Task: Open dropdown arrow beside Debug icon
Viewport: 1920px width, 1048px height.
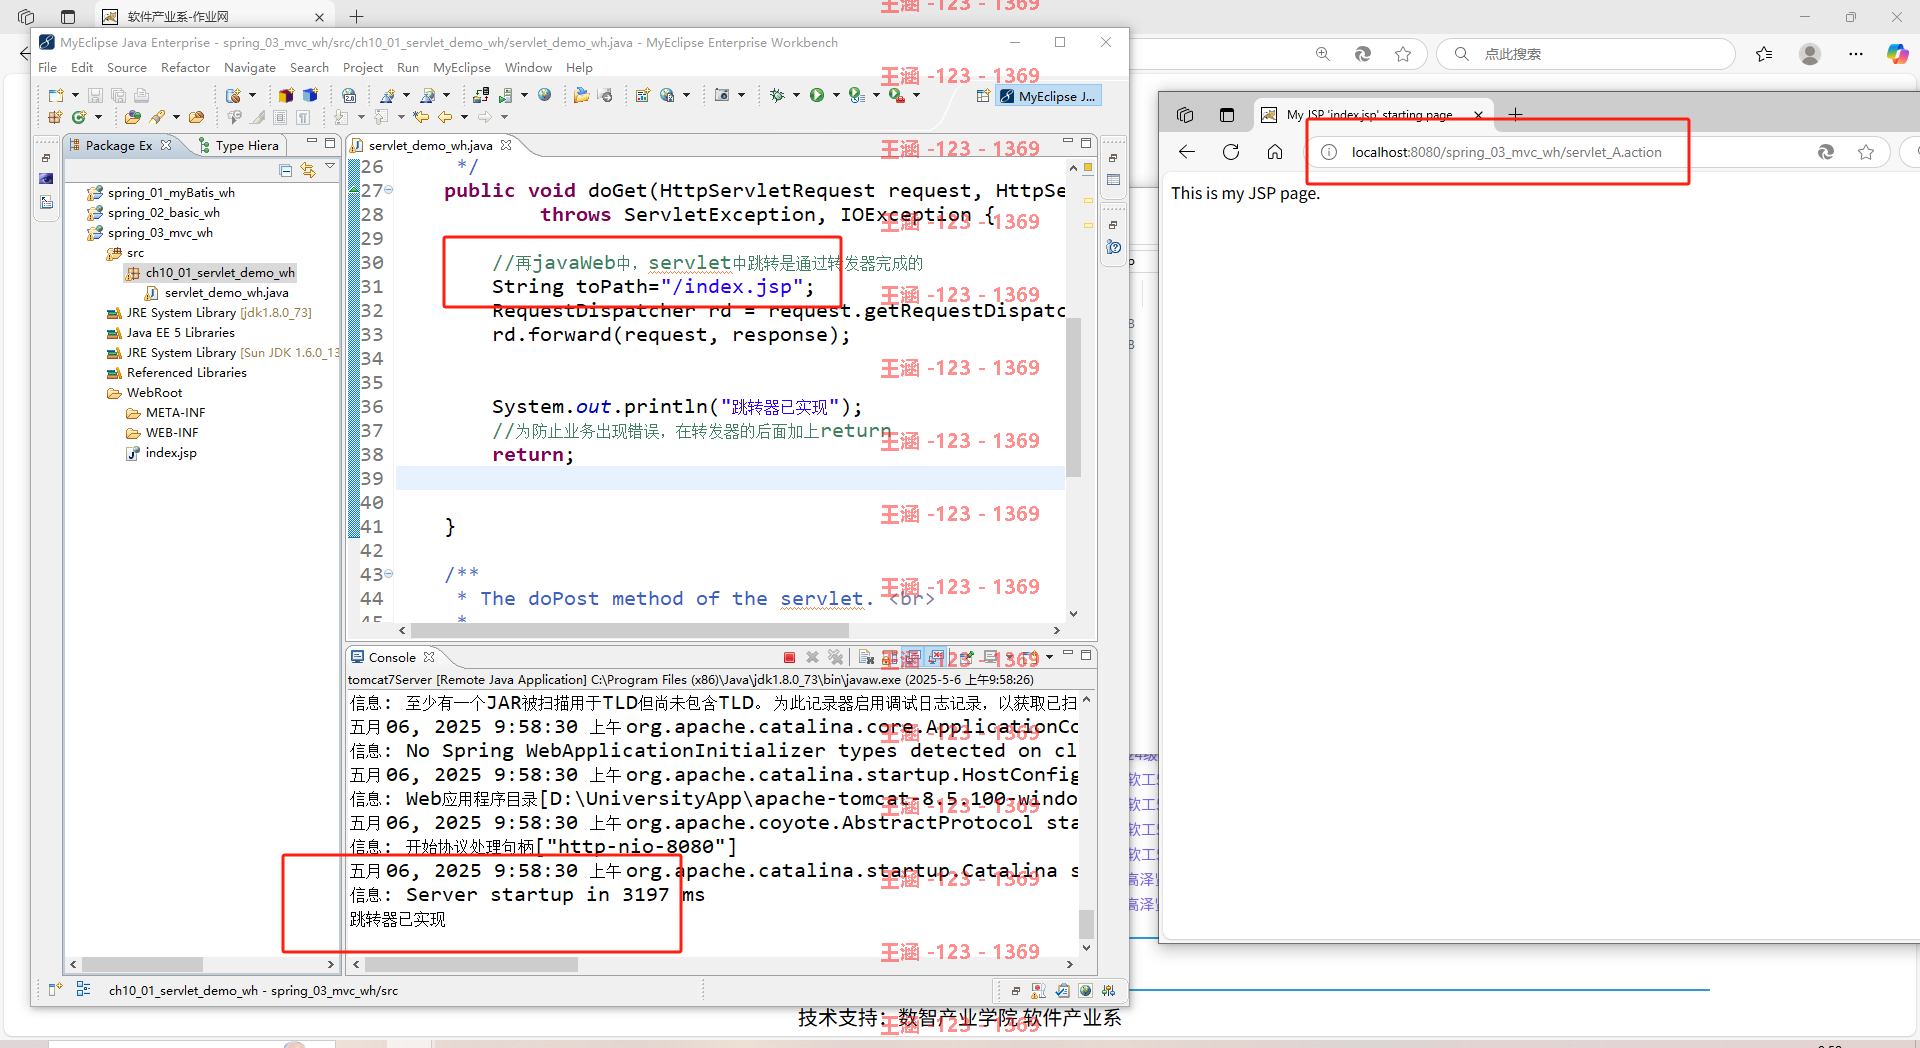Action: [x=796, y=95]
